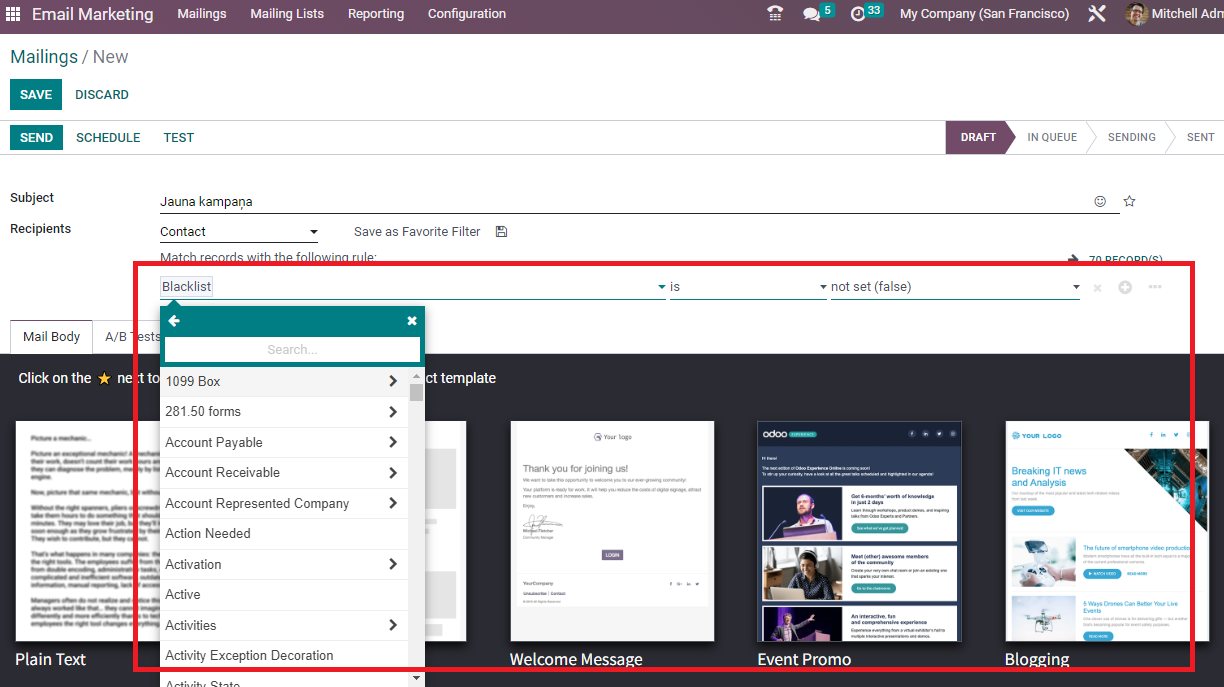Select the Action Needed field
The image size is (1224, 687).
coord(284,534)
